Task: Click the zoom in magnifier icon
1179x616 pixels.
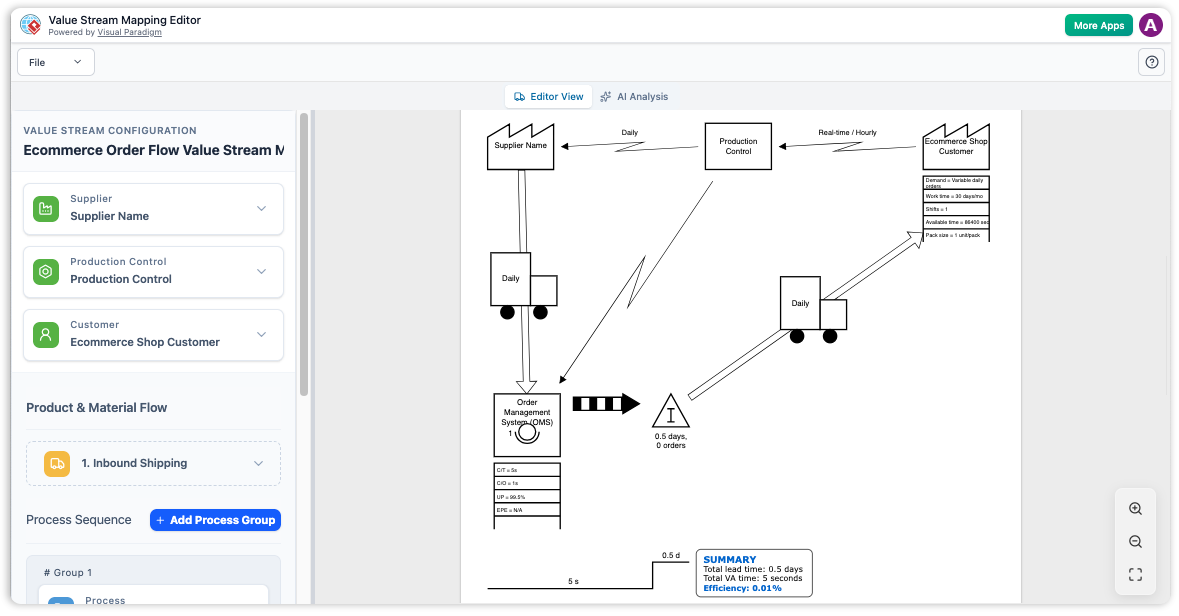Action: point(1135,508)
